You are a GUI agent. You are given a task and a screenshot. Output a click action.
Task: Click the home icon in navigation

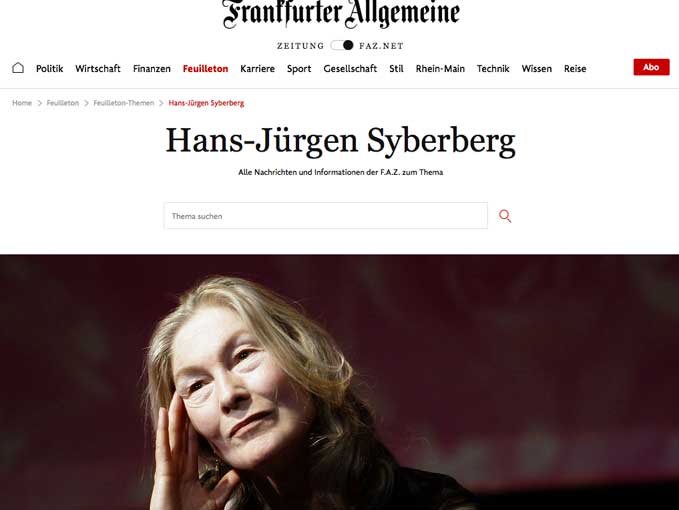click(18, 68)
